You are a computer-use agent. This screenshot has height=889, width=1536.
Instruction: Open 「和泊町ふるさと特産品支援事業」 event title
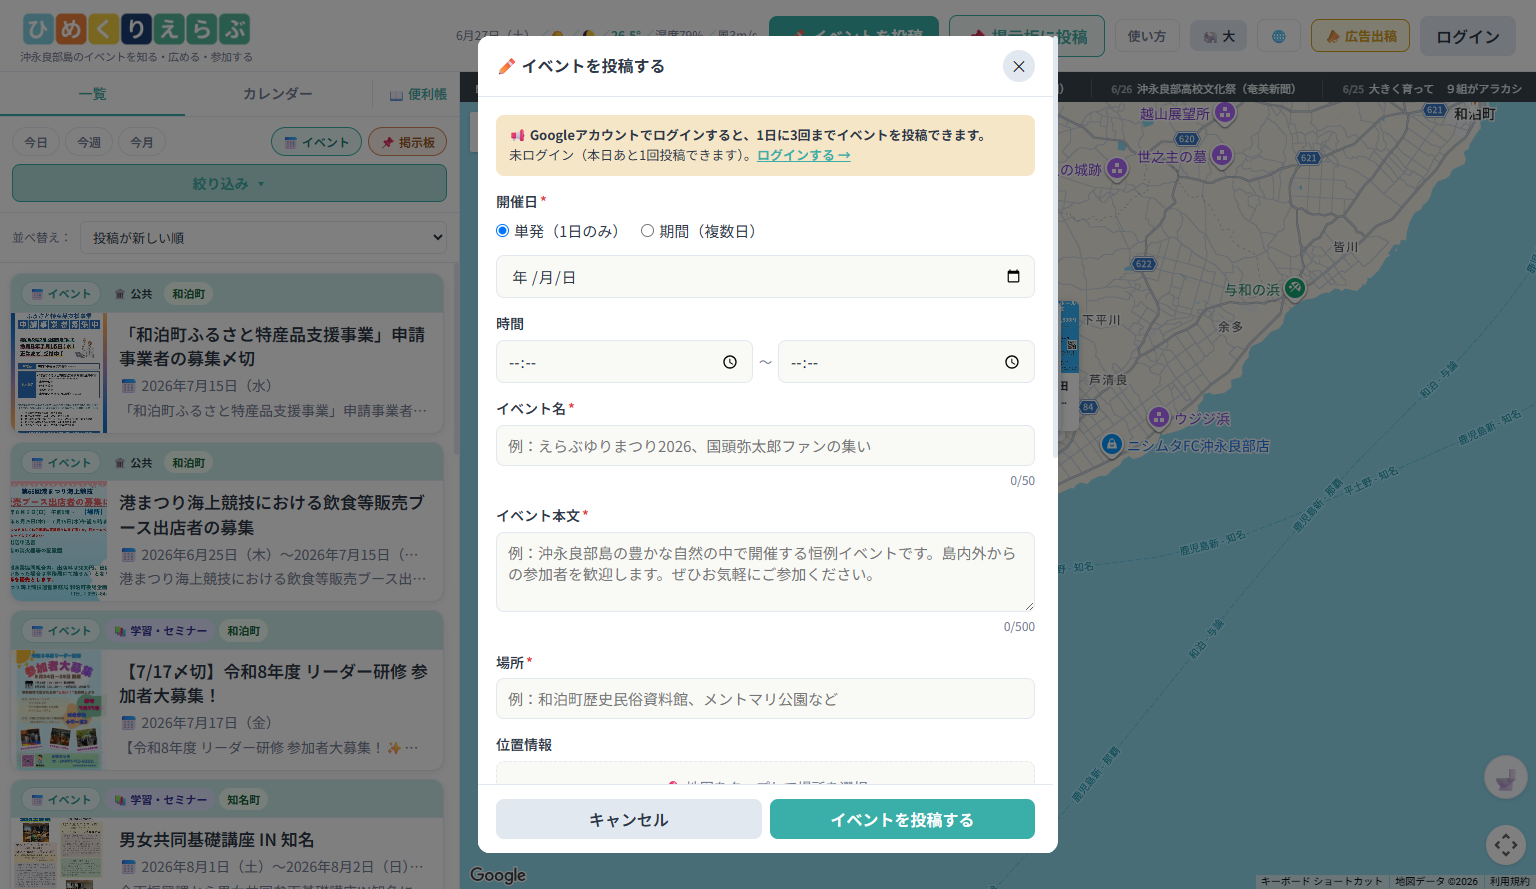(272, 346)
